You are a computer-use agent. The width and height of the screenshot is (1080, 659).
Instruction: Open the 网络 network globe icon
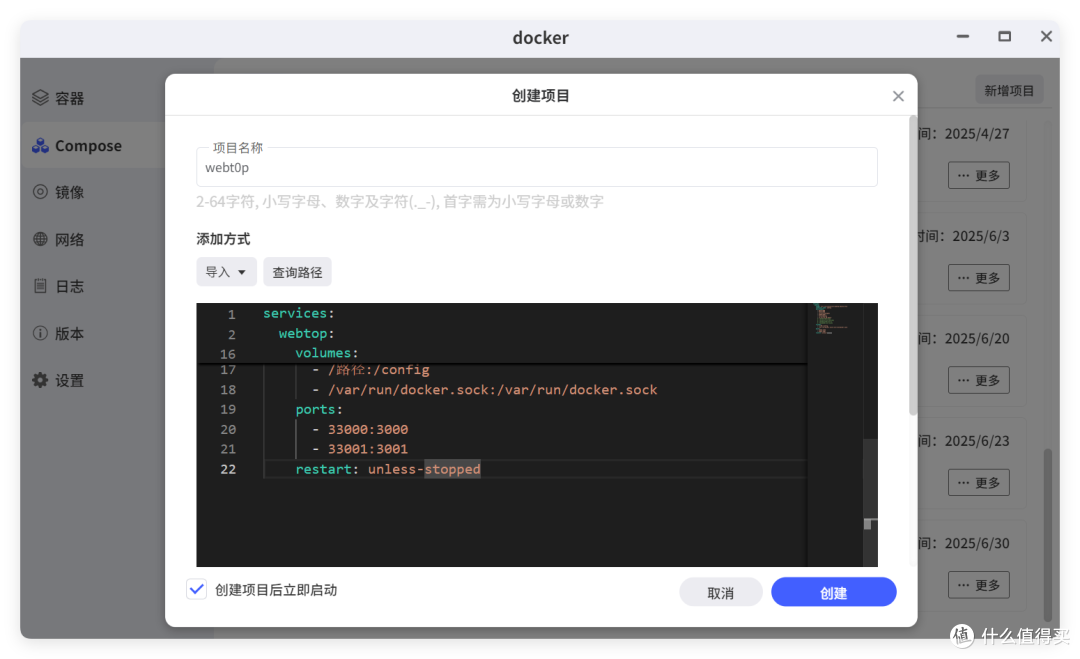[x=40, y=239]
